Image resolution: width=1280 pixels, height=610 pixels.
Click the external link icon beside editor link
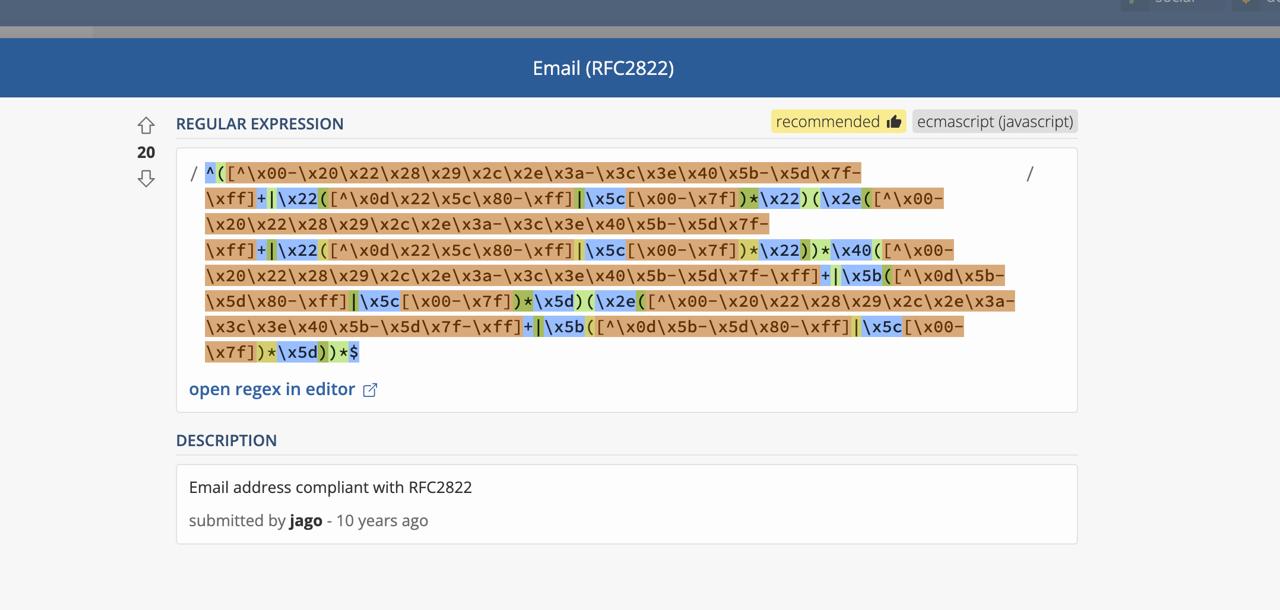370,390
